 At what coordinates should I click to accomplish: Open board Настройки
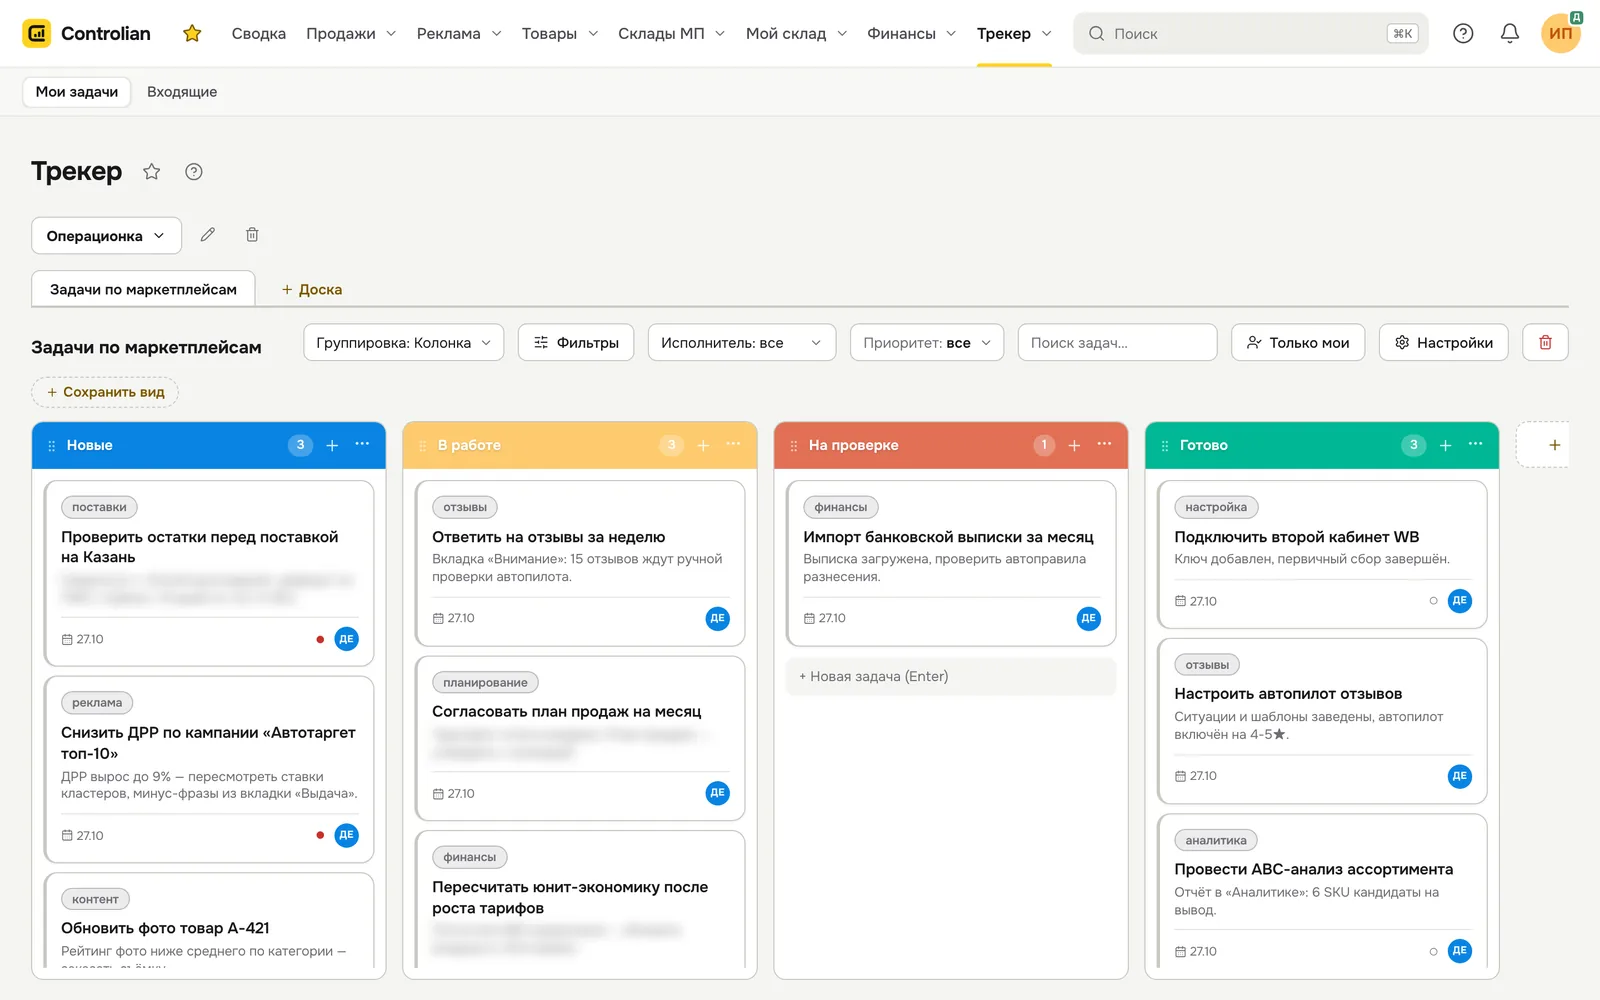1443,342
